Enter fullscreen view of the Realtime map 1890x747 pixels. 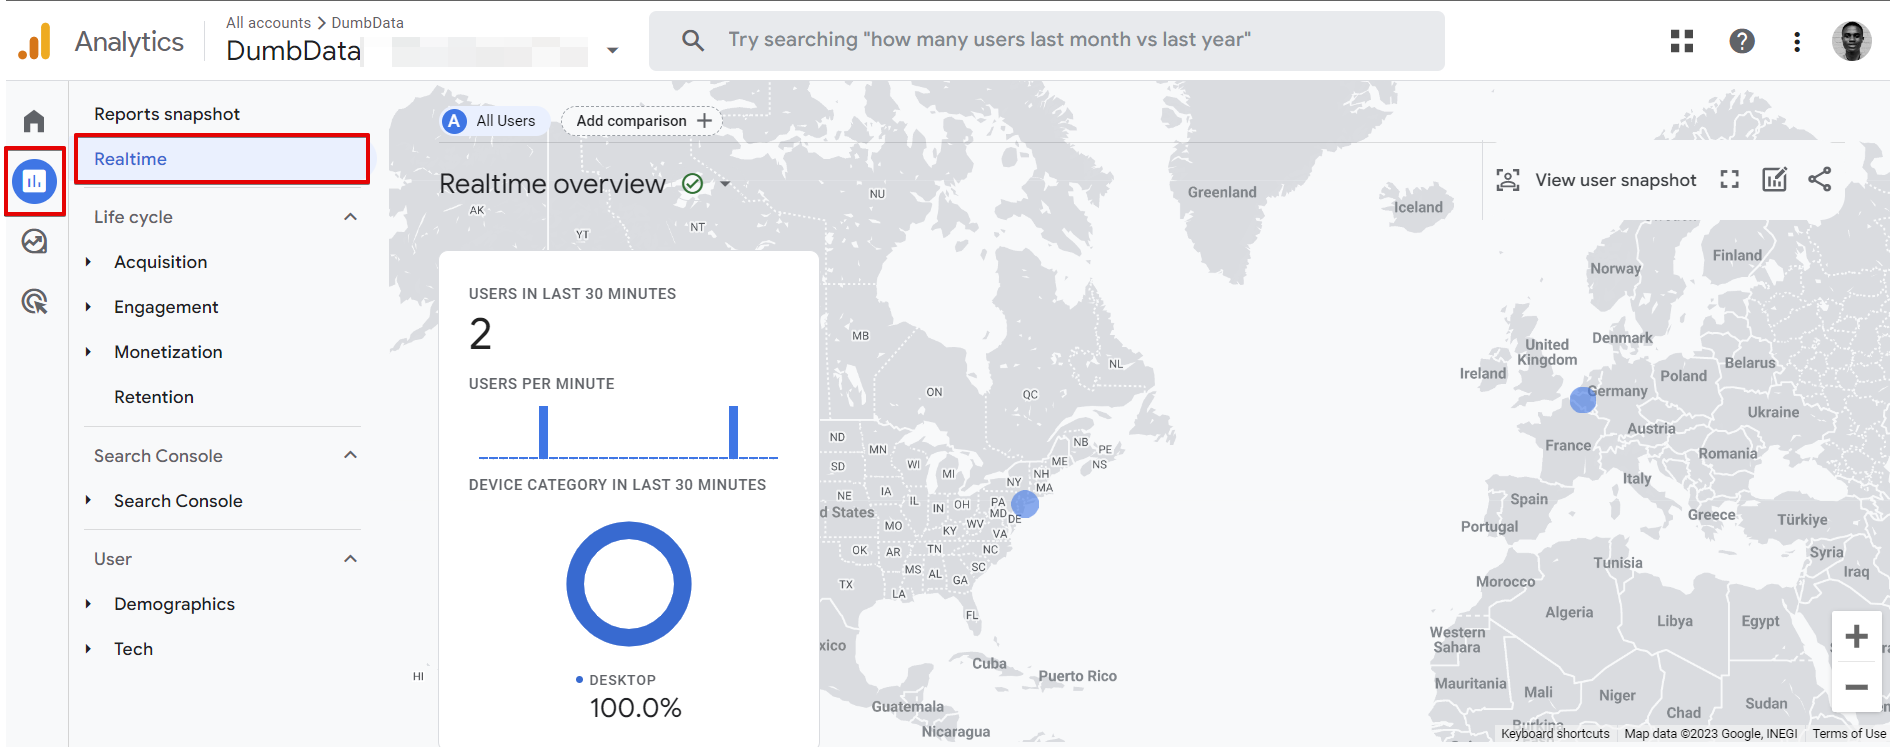[x=1729, y=179]
